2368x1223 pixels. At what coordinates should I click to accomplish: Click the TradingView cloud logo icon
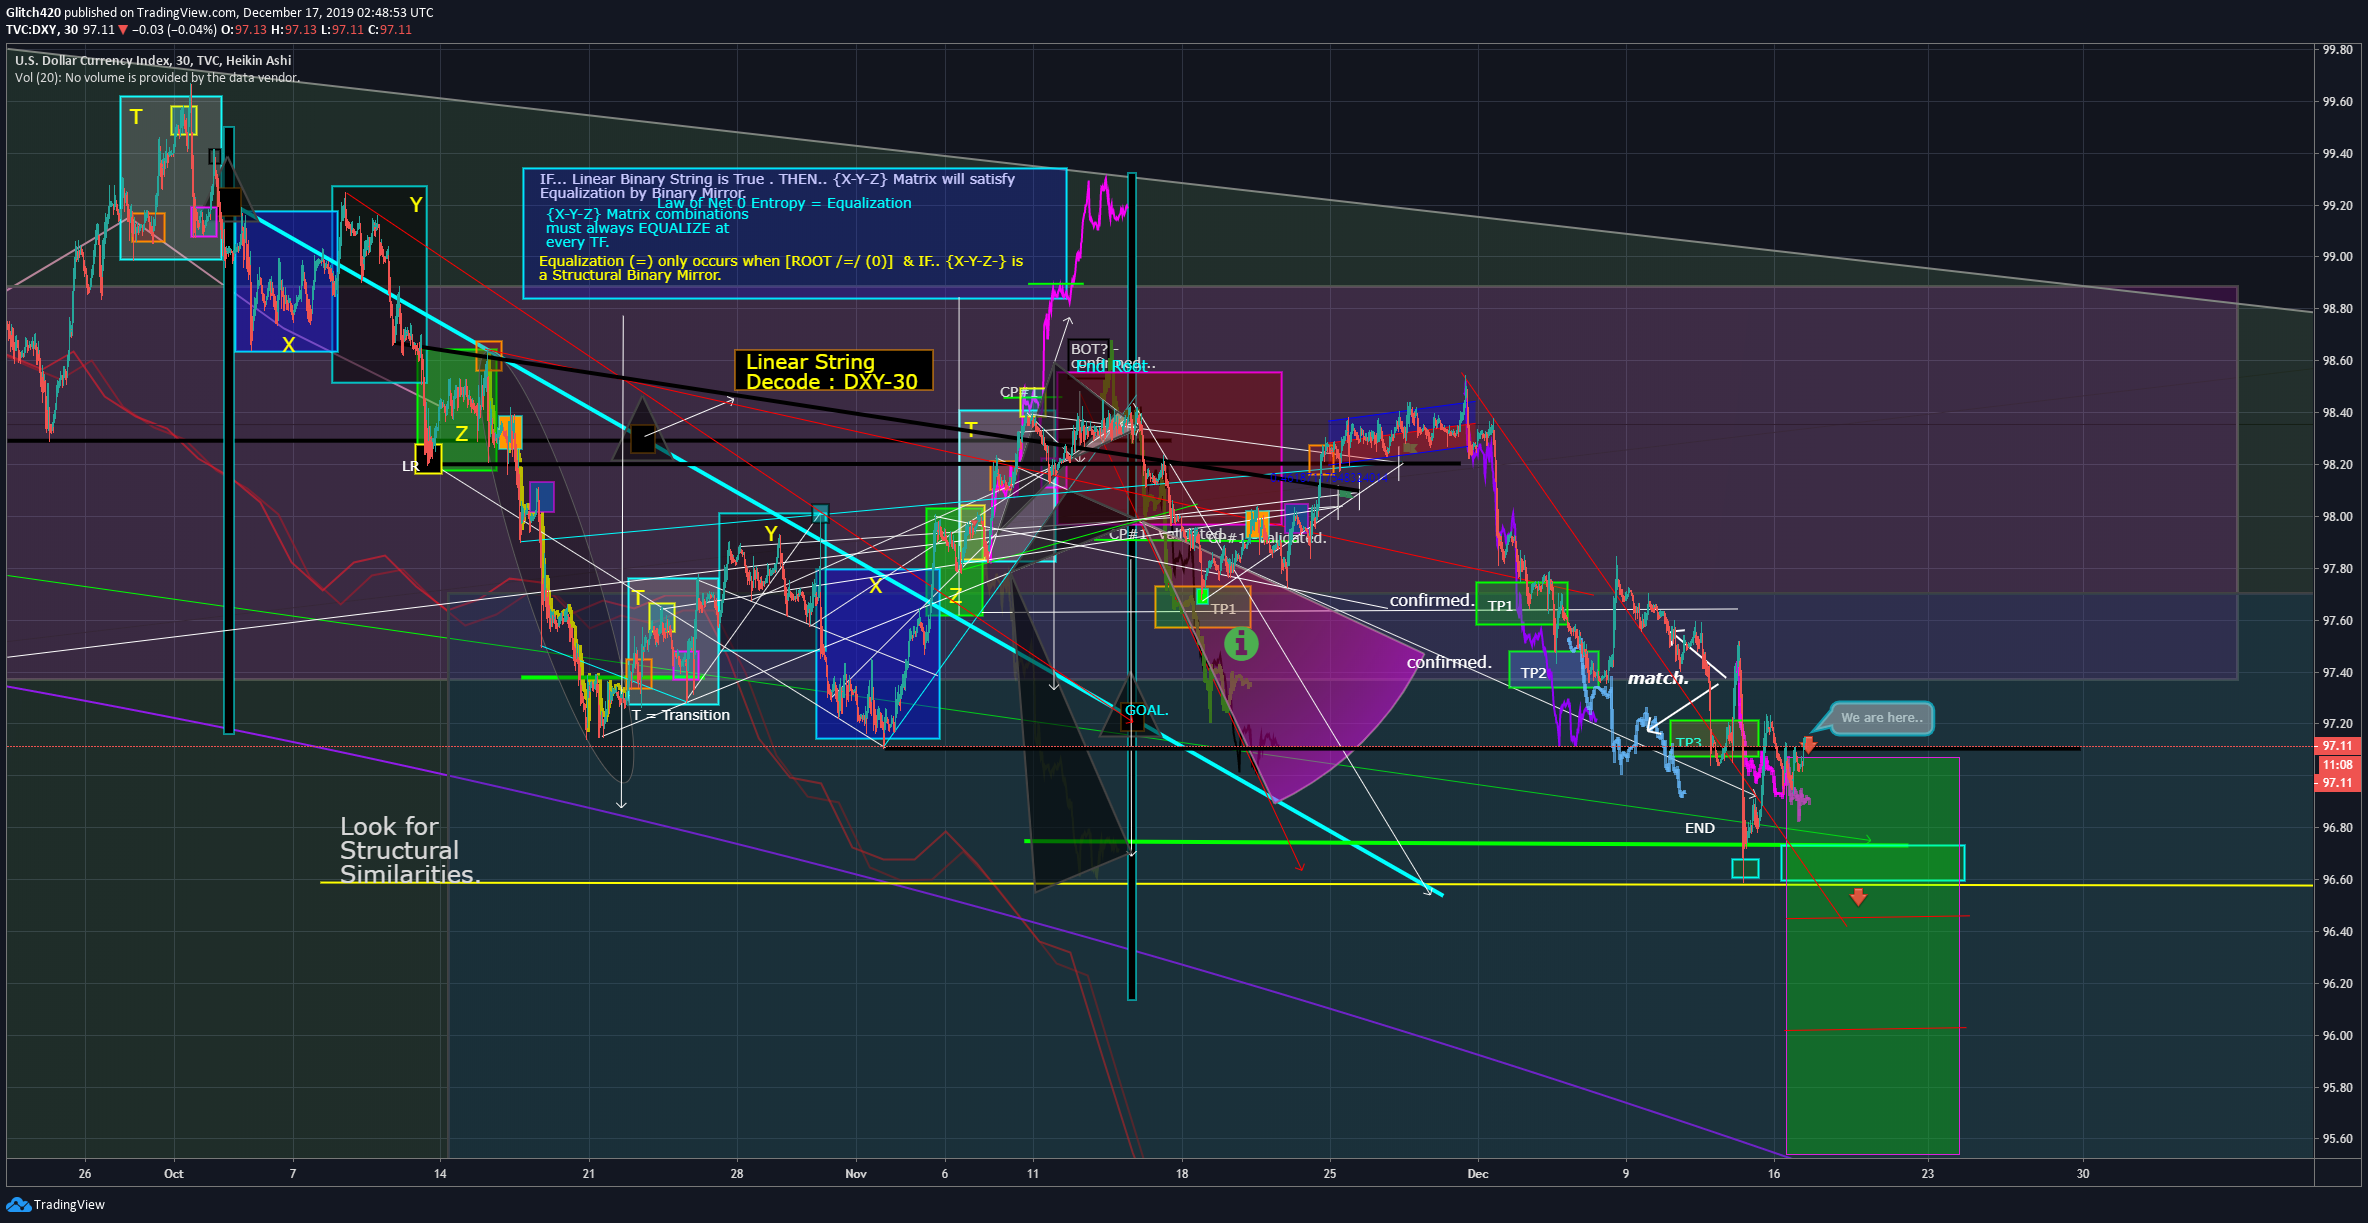click(18, 1204)
